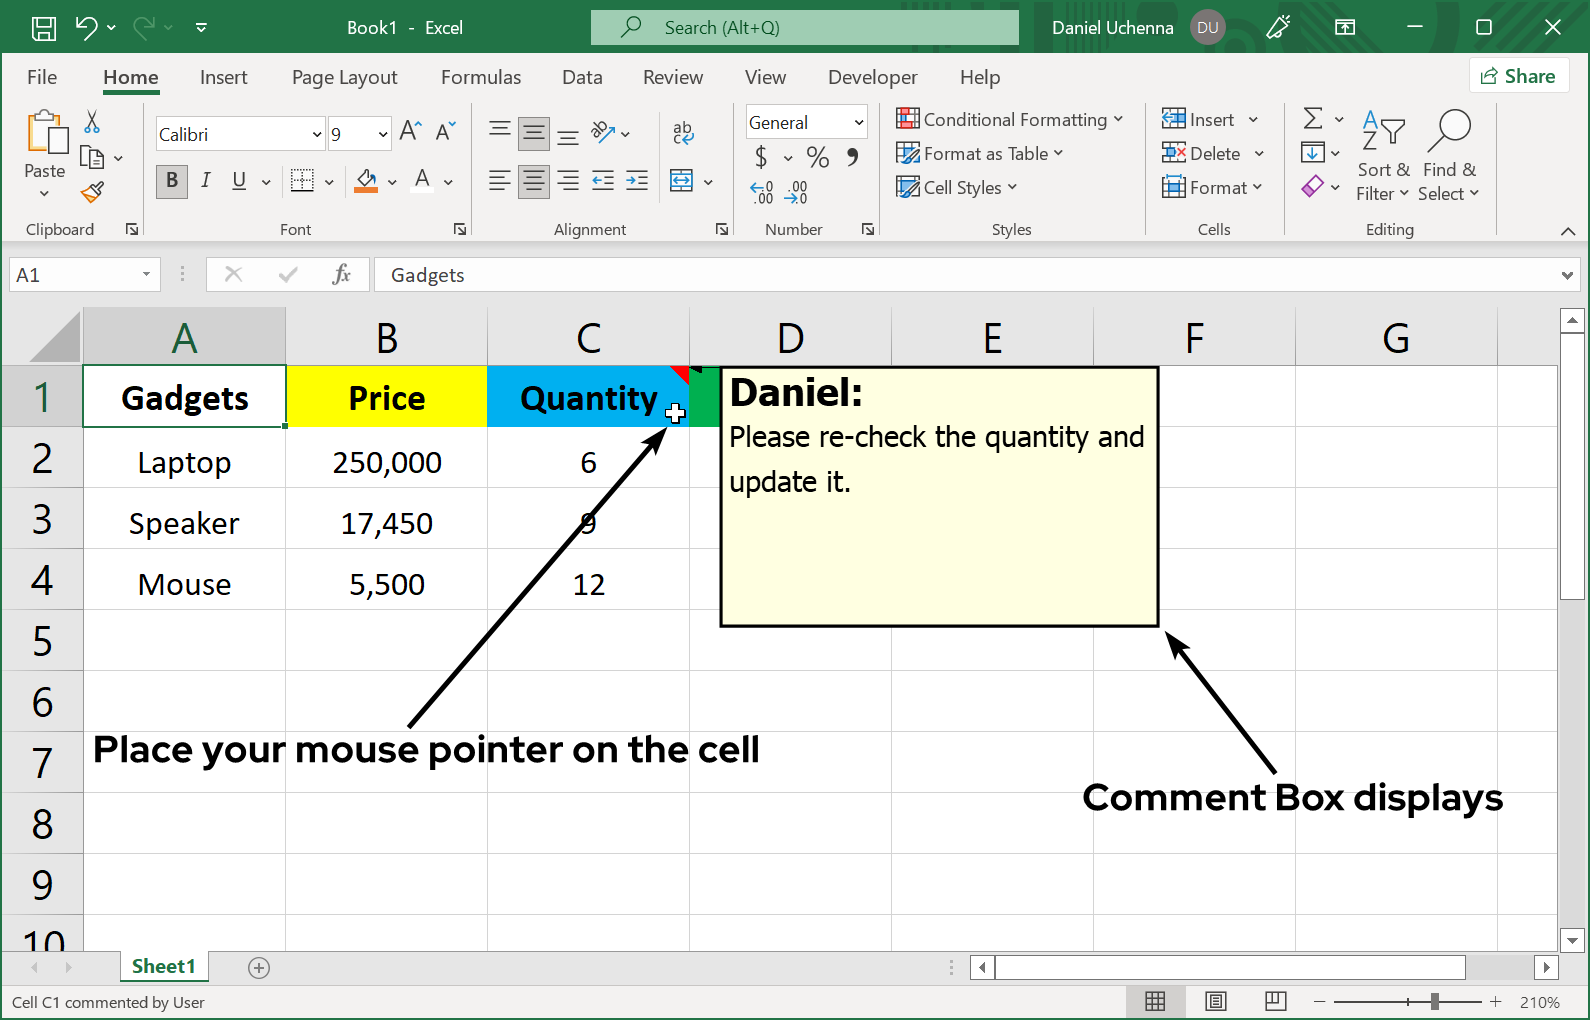
Task: Toggle Italic formatting
Action: 205,181
